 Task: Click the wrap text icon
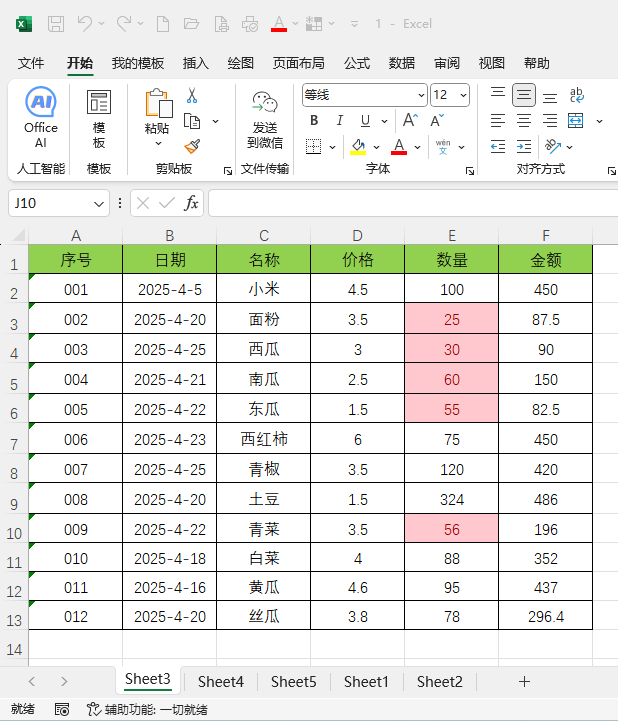[x=576, y=95]
